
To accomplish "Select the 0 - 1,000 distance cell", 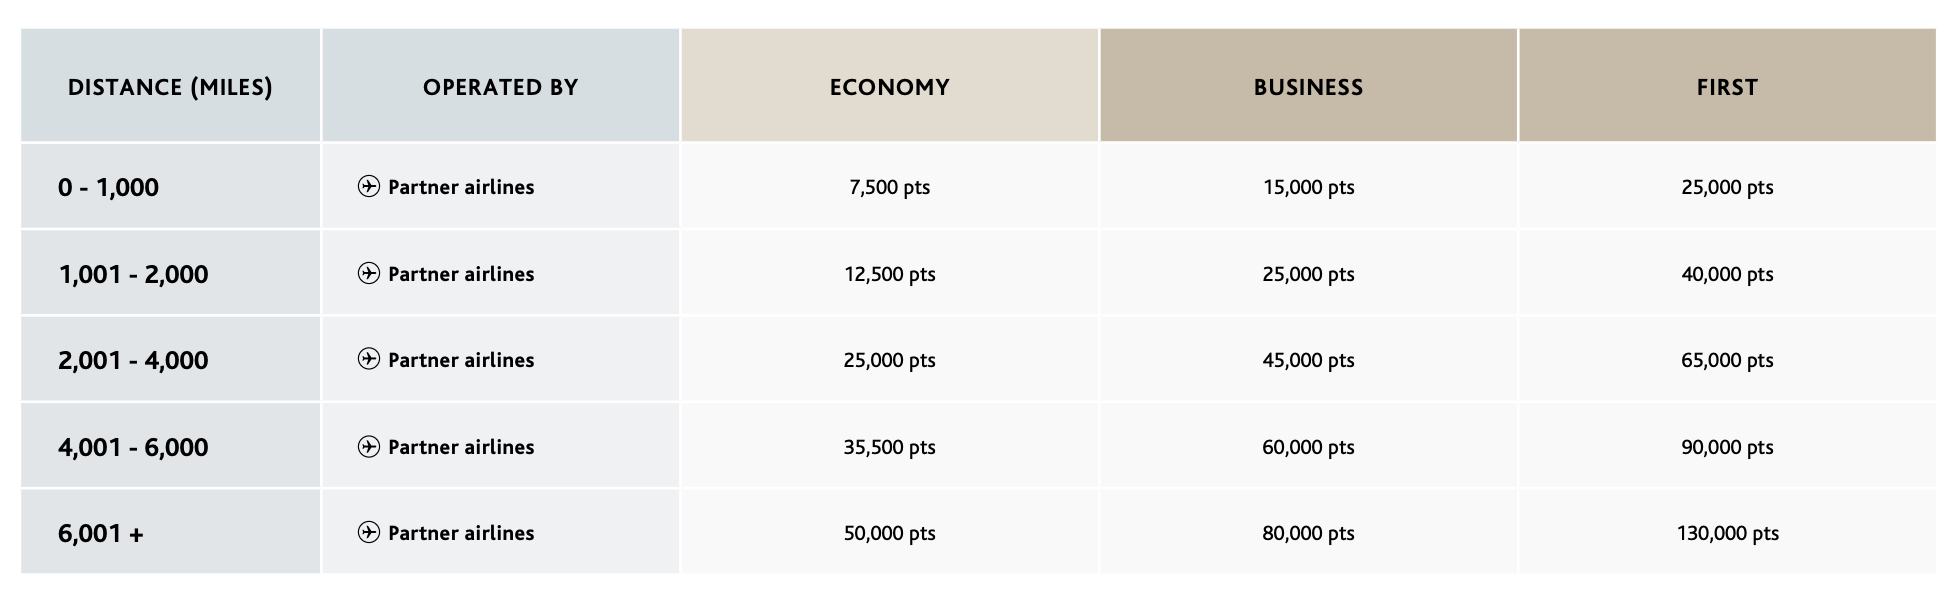I will pos(108,187).
